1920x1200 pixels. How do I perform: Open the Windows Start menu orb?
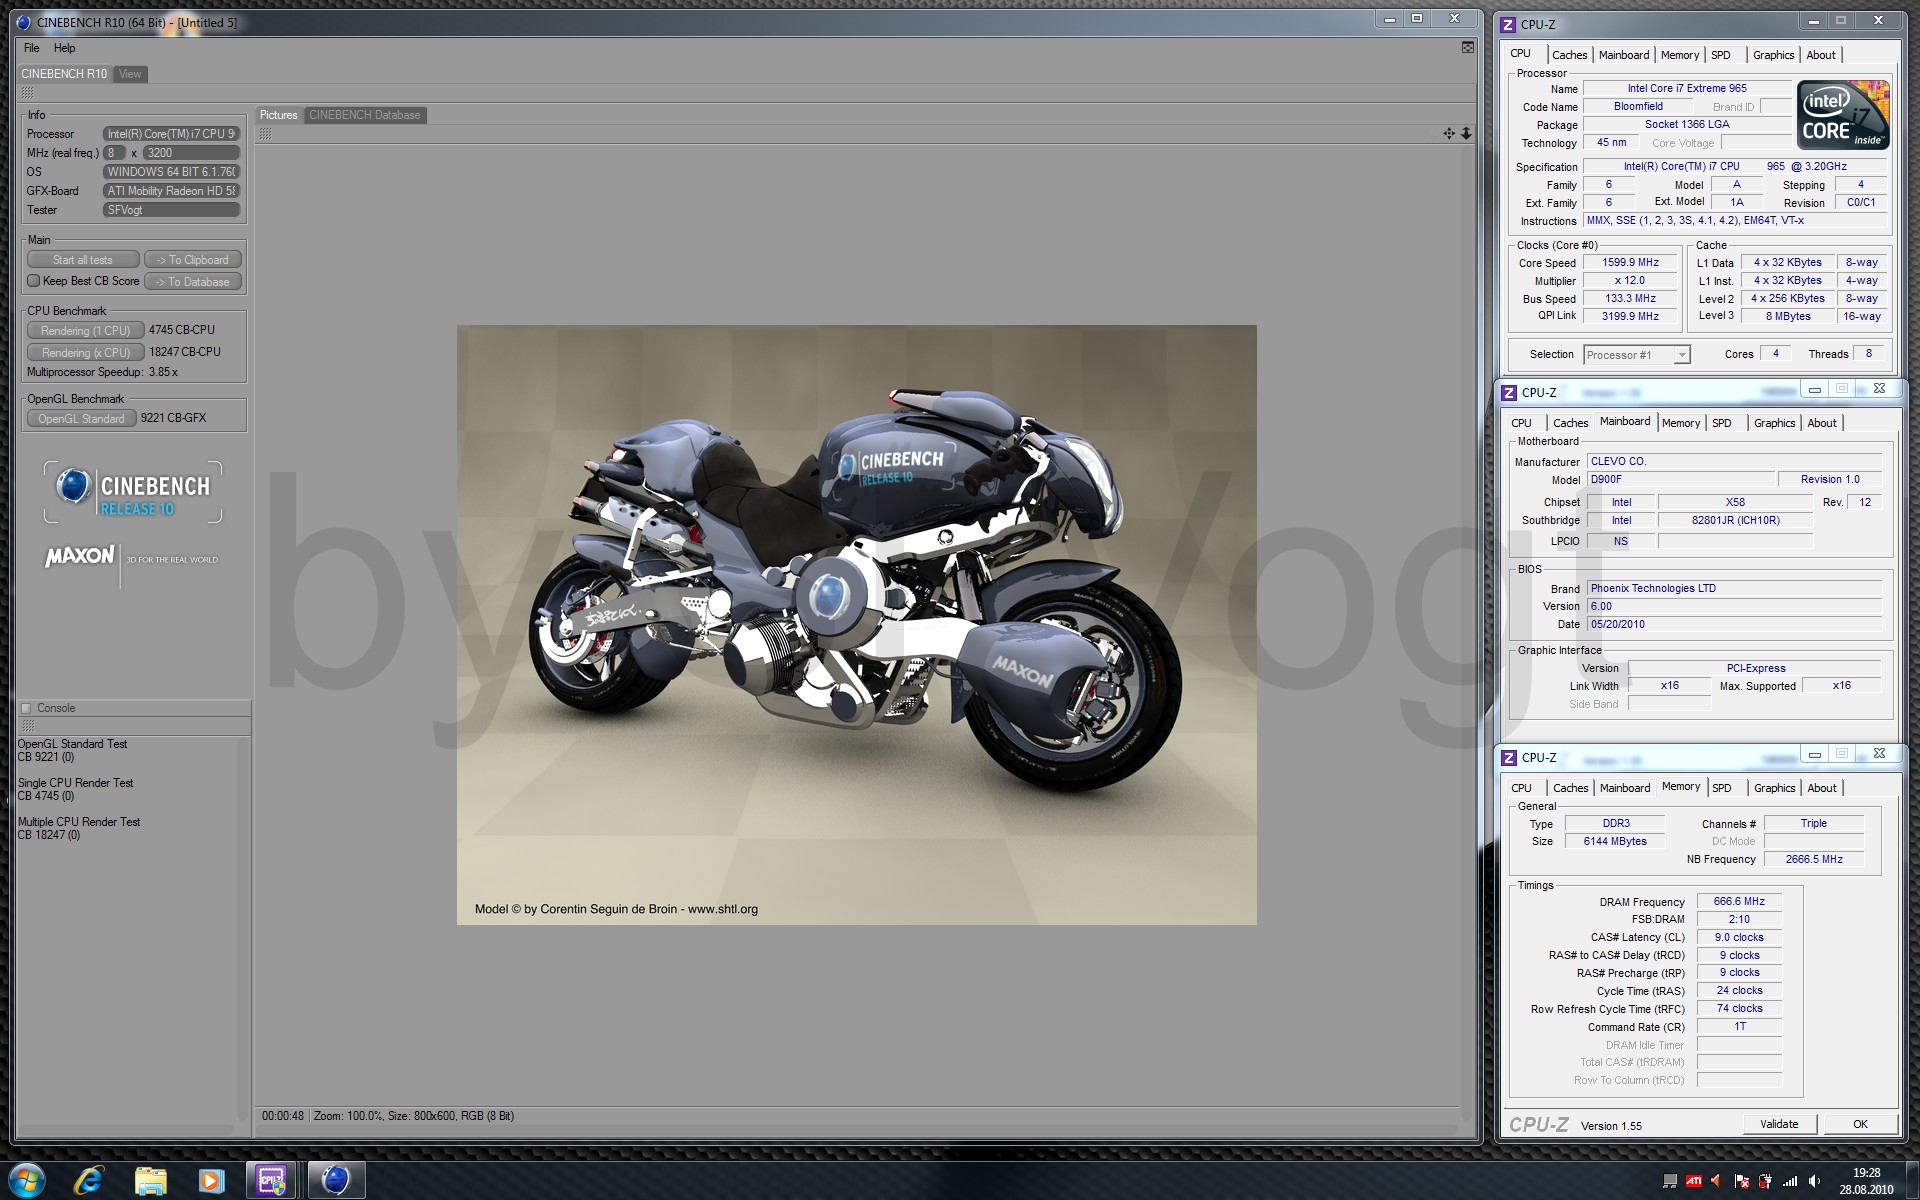[26, 1181]
